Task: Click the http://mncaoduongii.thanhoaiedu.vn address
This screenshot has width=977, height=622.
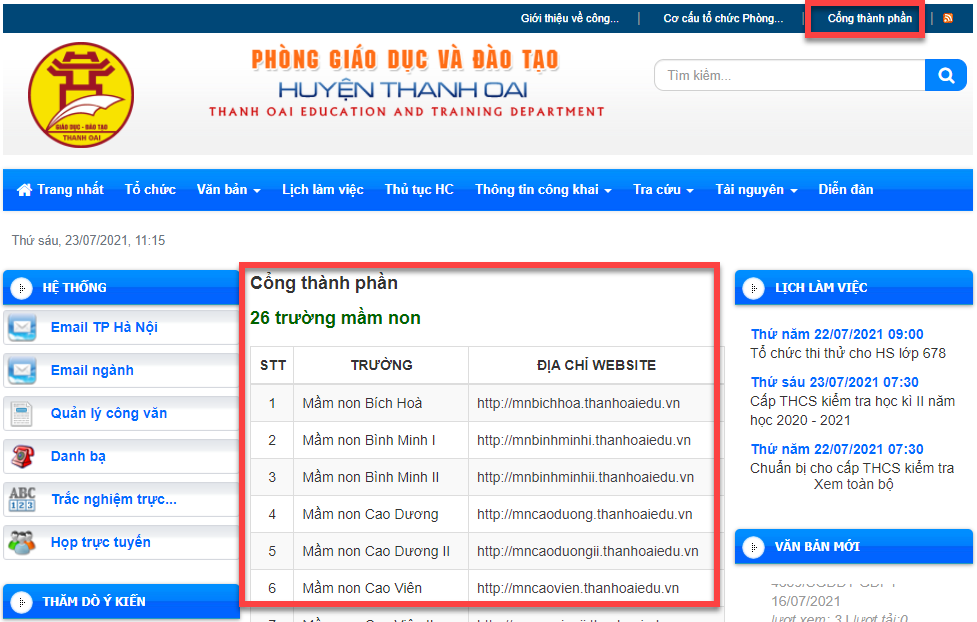Action: click(588, 552)
